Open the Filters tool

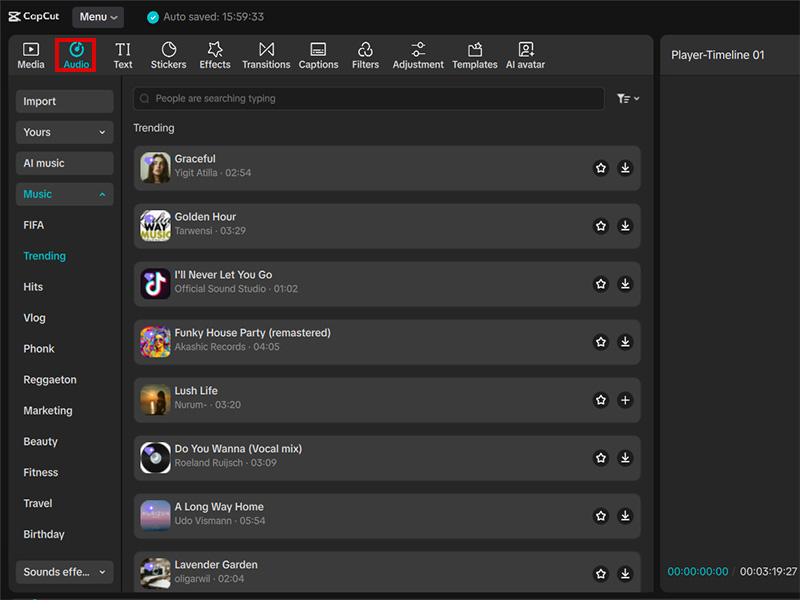(365, 55)
